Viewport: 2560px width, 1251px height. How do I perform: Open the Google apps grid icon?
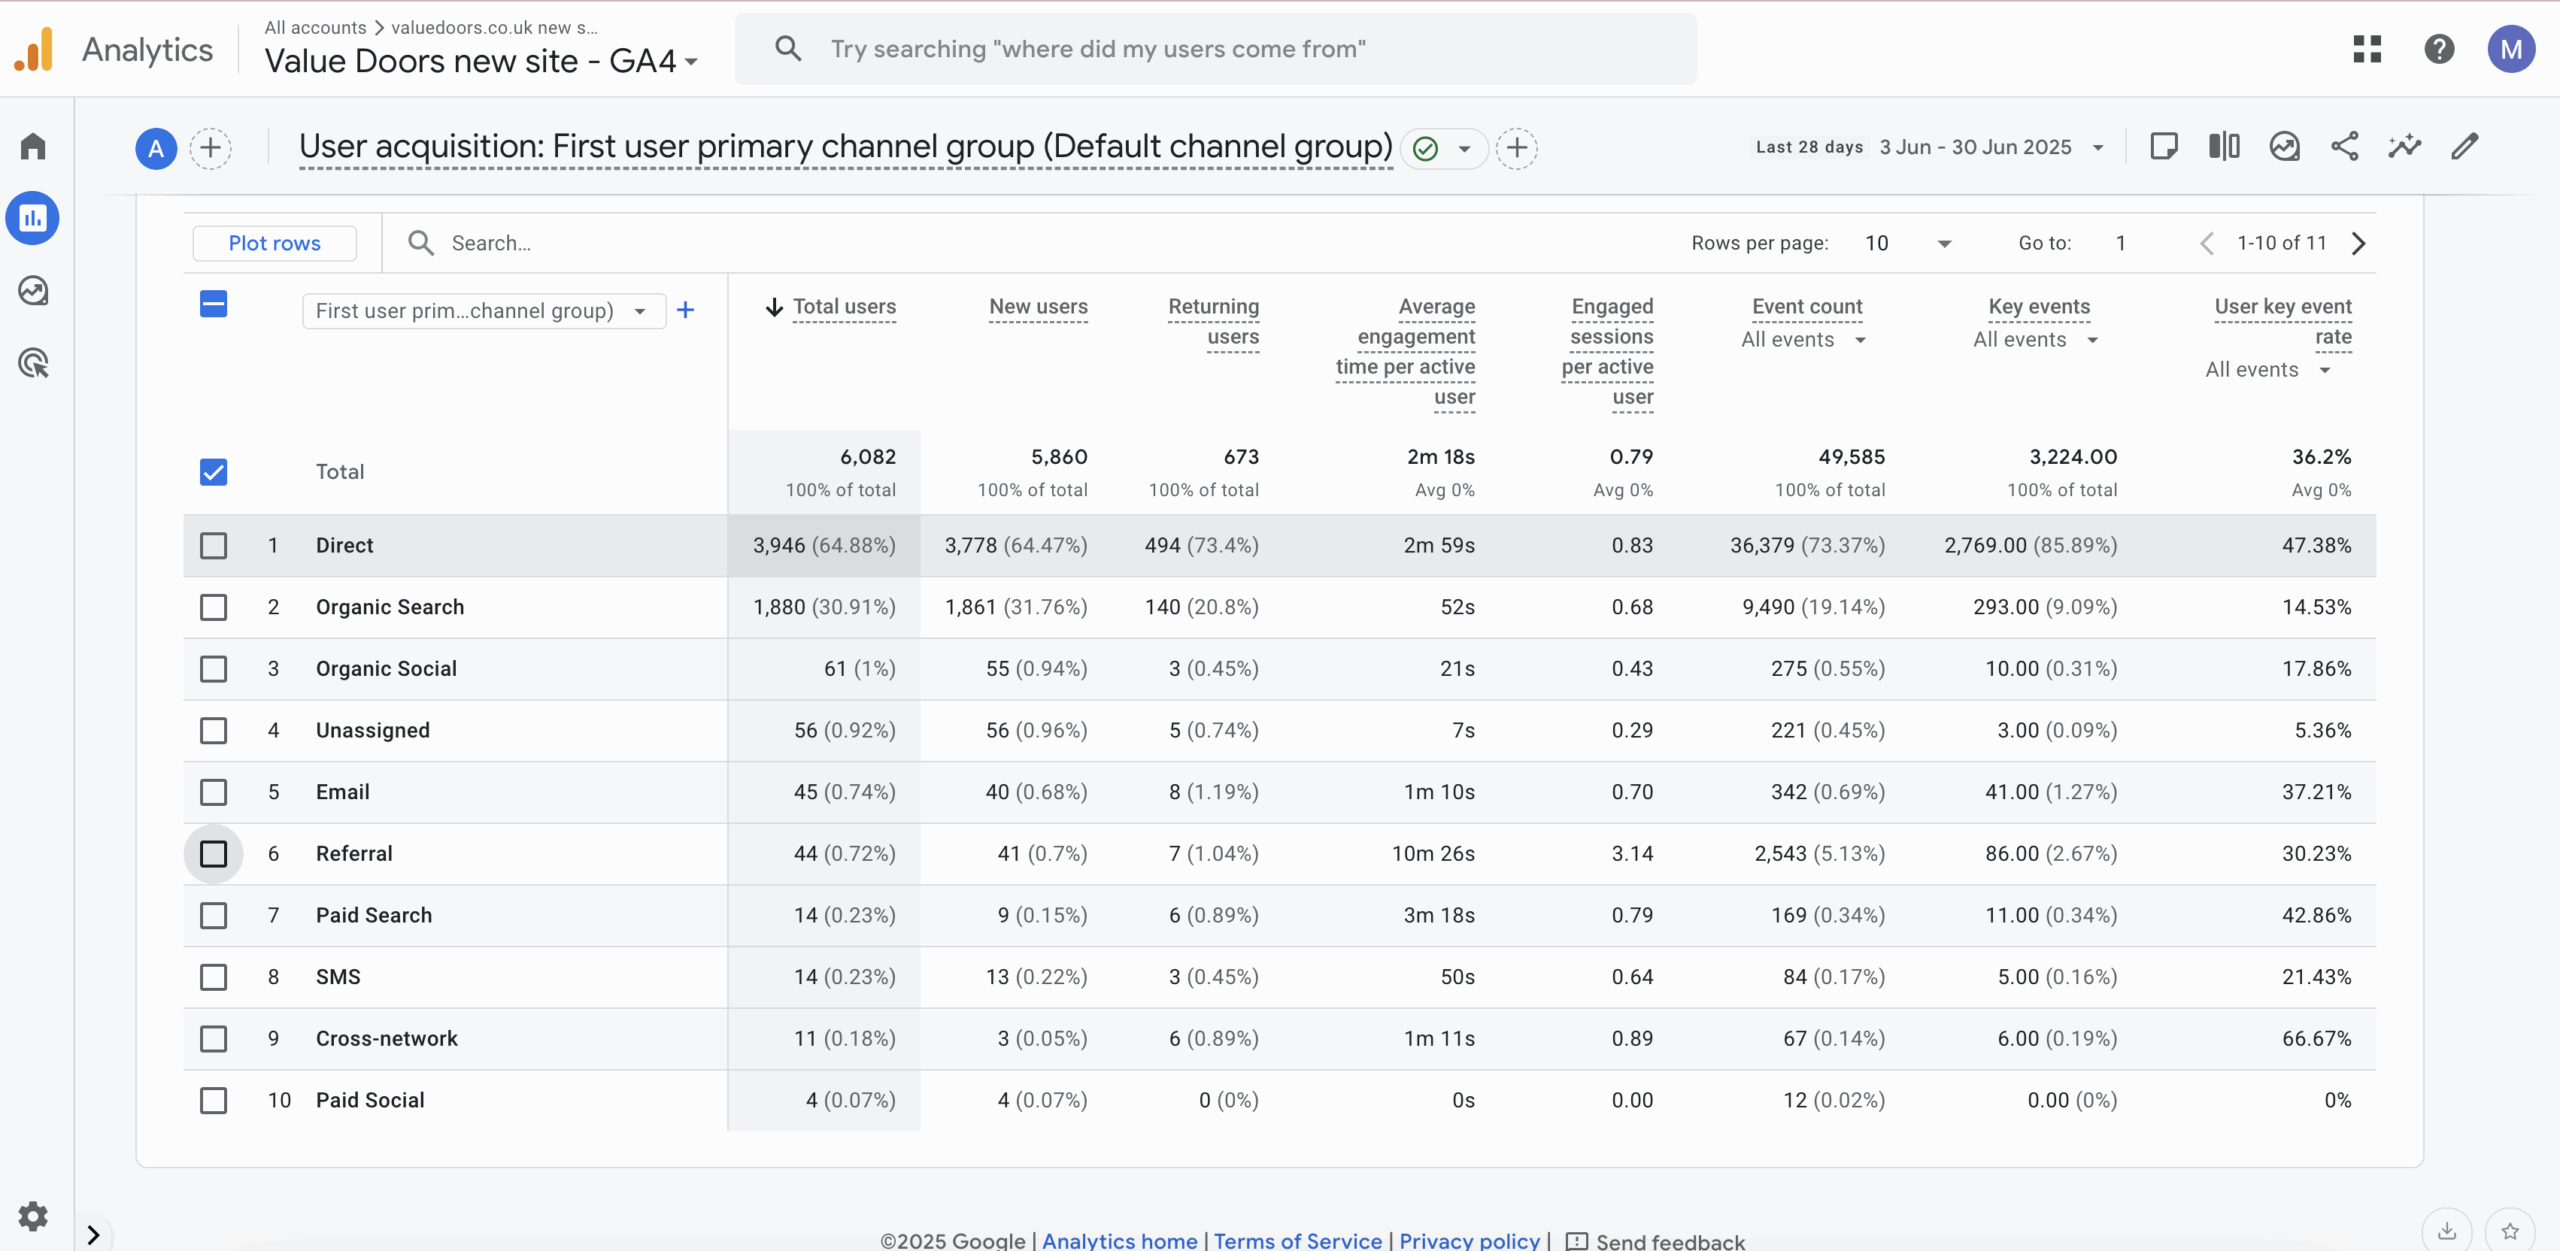click(2367, 49)
